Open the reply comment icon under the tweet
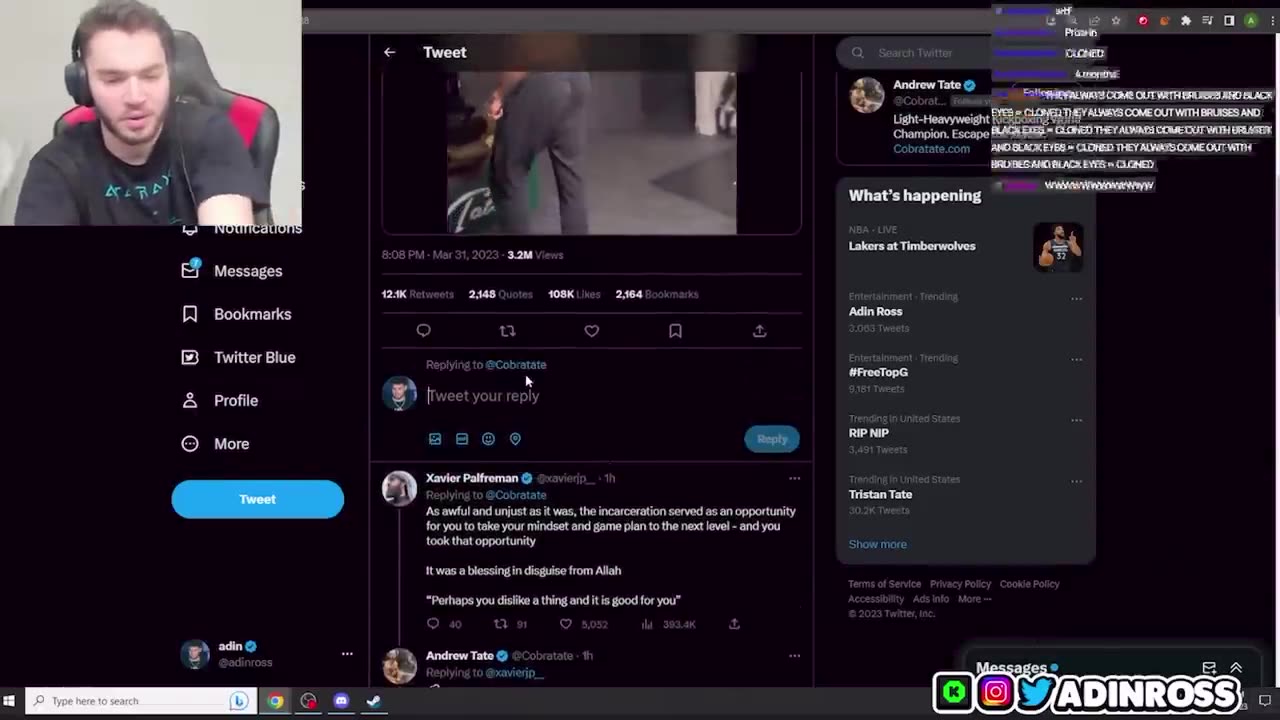 point(423,330)
